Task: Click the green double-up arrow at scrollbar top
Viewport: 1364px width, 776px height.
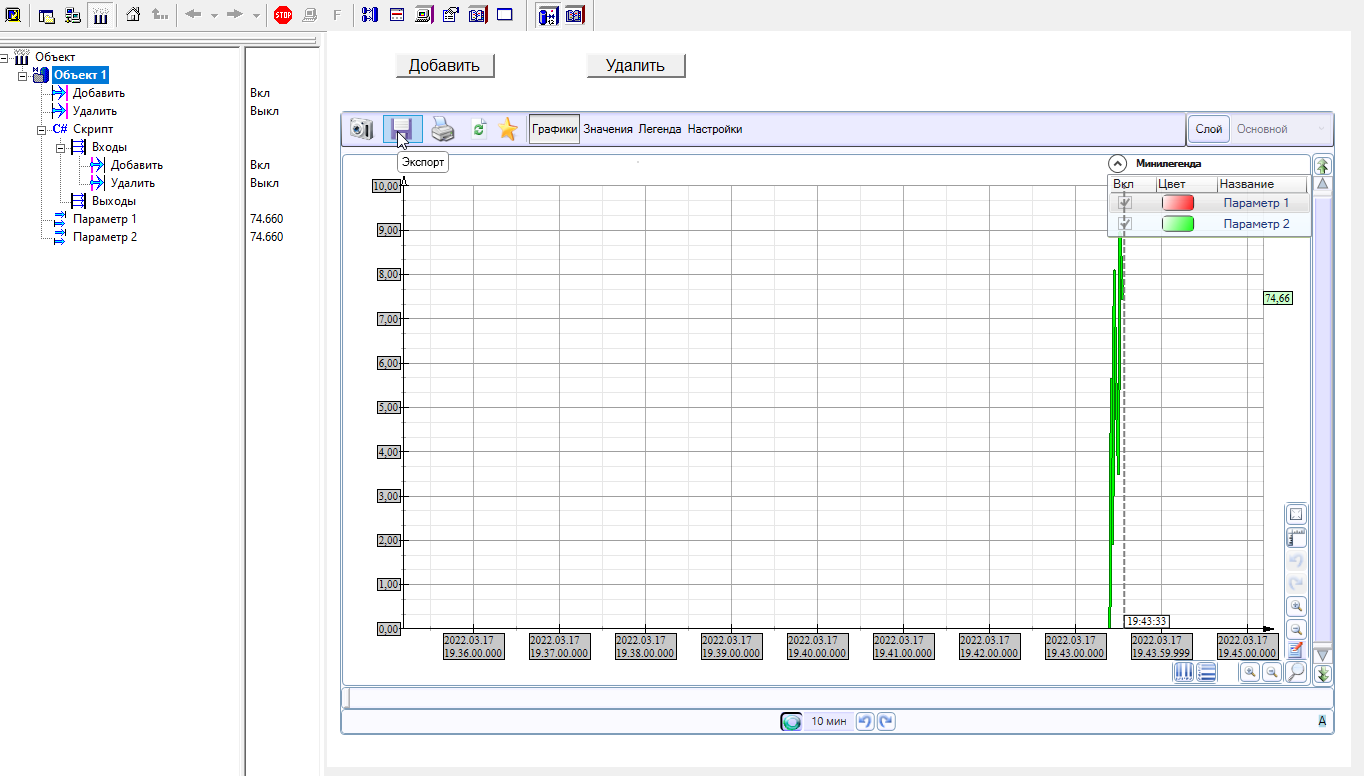Action: [x=1323, y=165]
